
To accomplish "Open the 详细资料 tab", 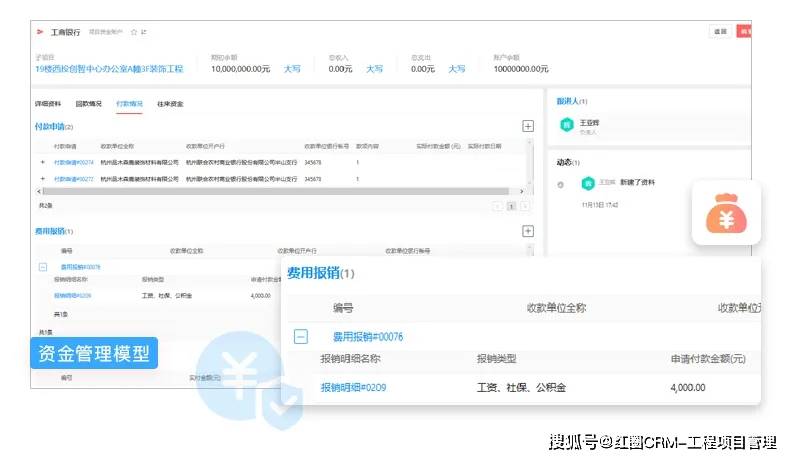I will (48, 104).
